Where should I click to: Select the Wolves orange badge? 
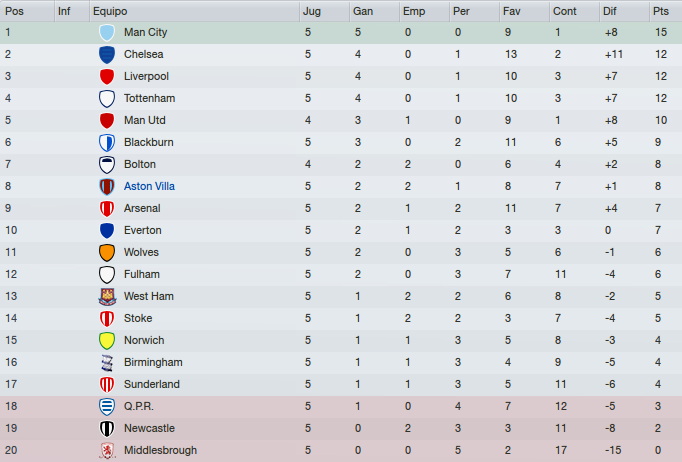pos(107,252)
